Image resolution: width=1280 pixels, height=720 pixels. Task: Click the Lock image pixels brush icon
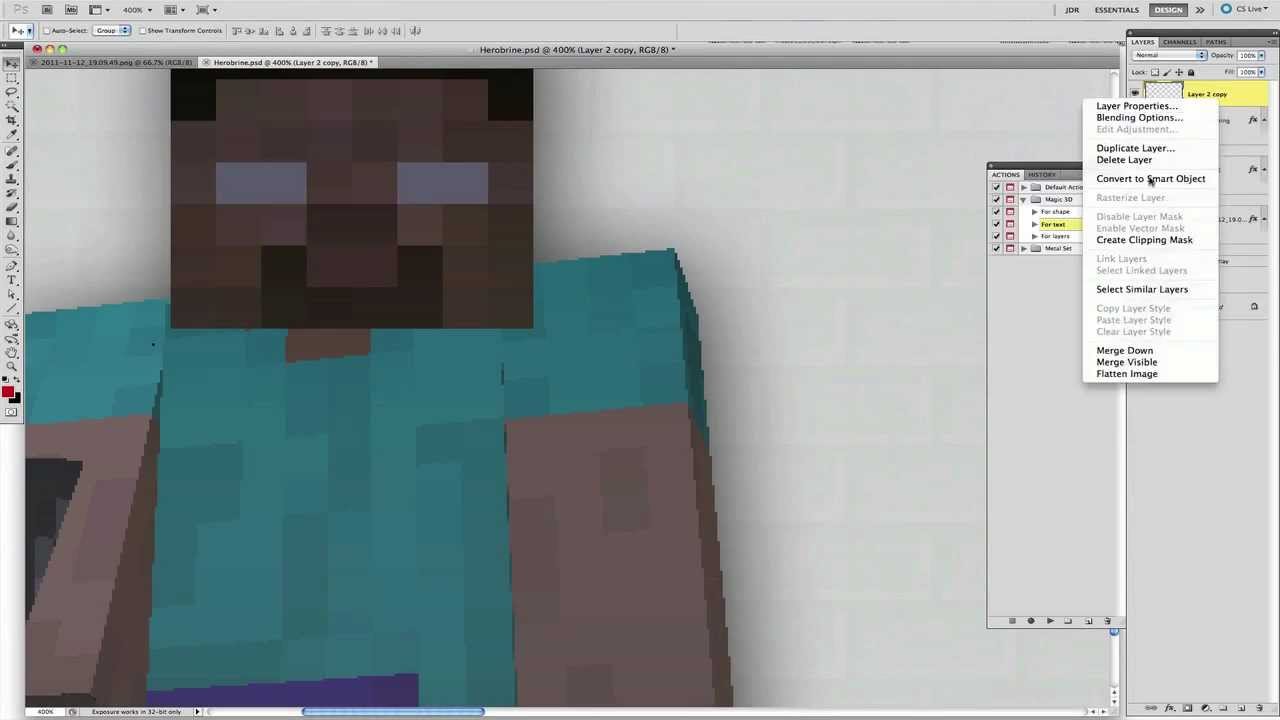click(x=1167, y=72)
